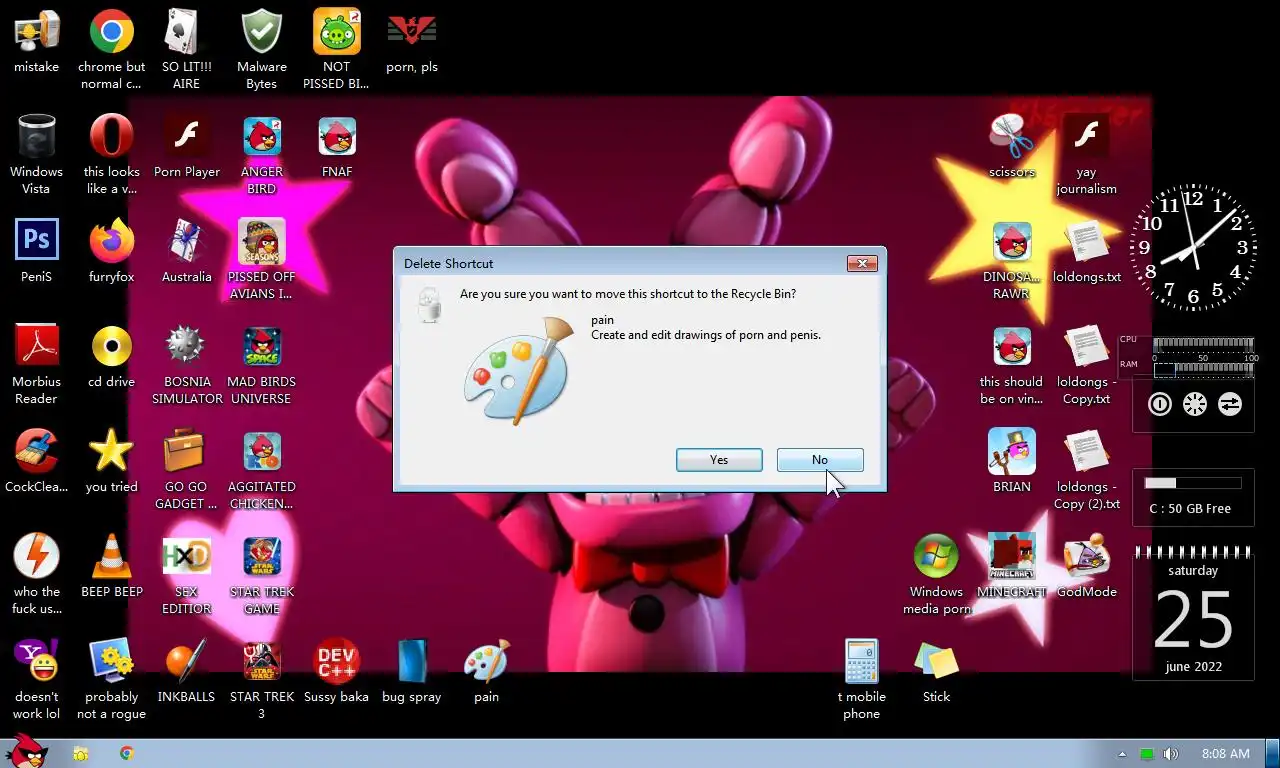Select the Photoshop 'Ps' icon
The height and width of the screenshot is (768, 1280).
click(36, 251)
